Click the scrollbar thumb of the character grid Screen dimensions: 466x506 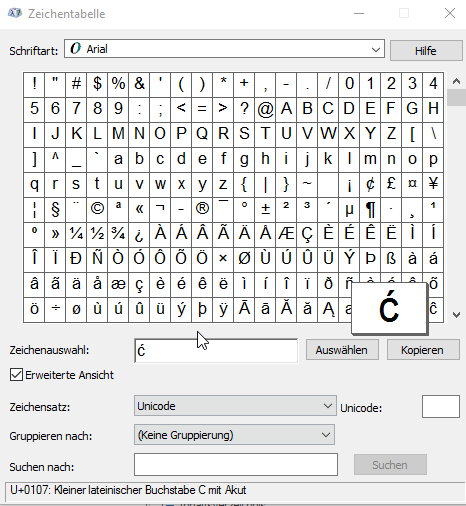point(456,97)
